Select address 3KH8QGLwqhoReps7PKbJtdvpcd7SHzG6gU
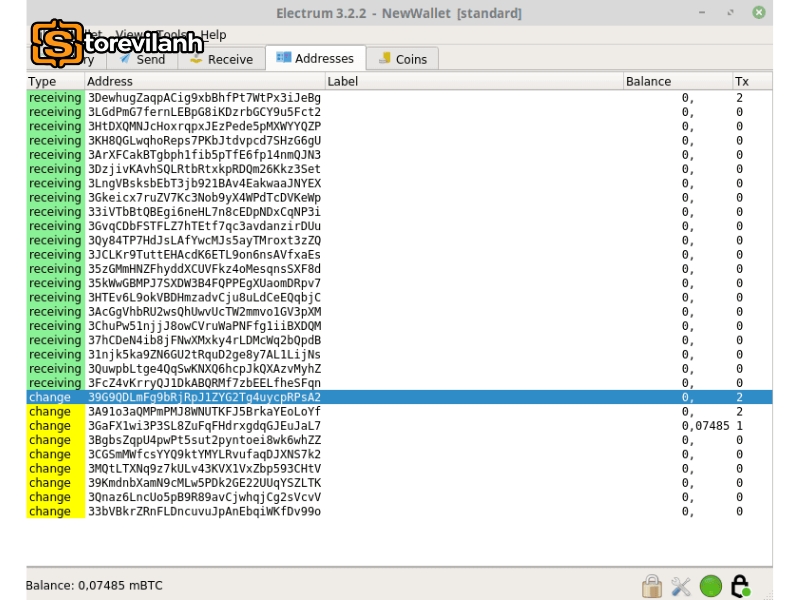 204,140
